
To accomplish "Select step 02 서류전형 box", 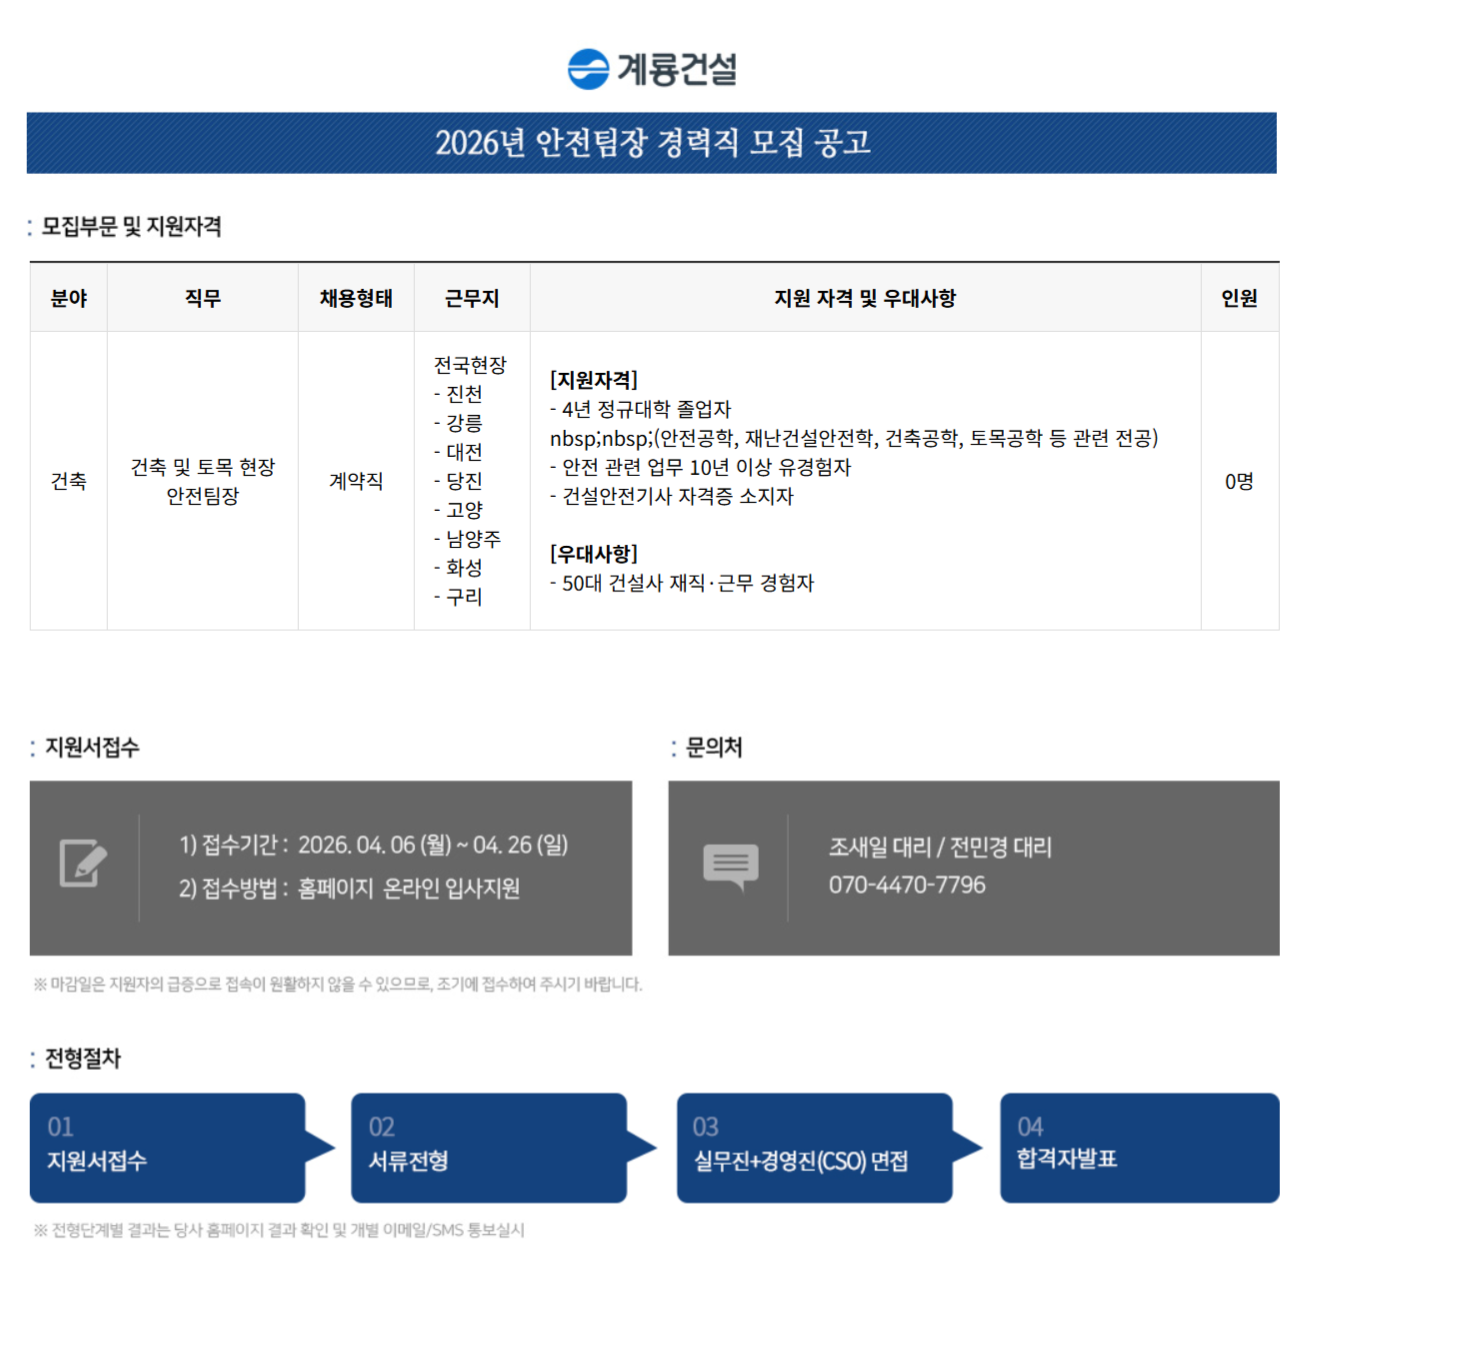I will coord(488,1147).
